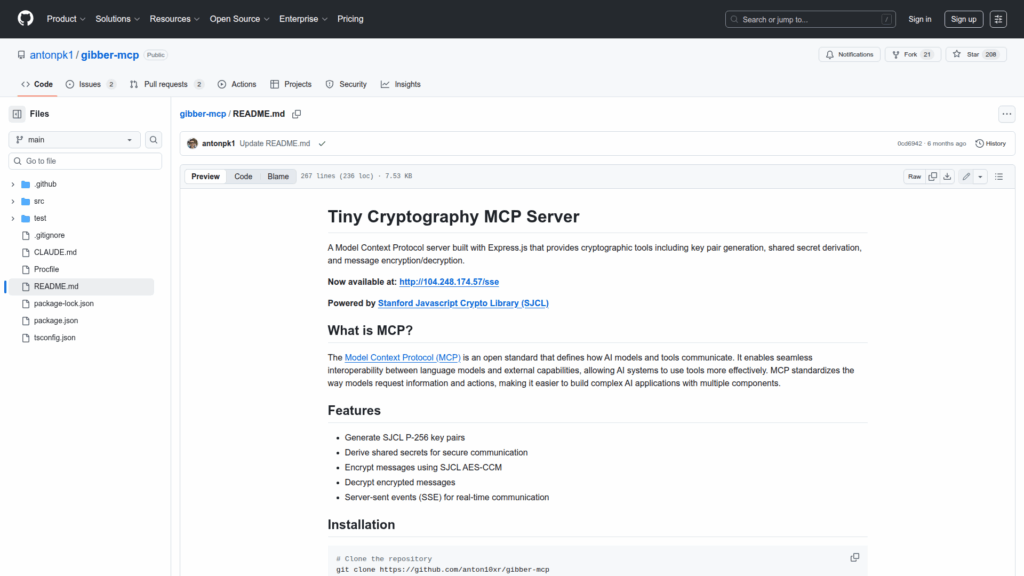This screenshot has width=1024, height=576.
Task: Focus the Go to file field
Action: pyautogui.click(x=85, y=161)
